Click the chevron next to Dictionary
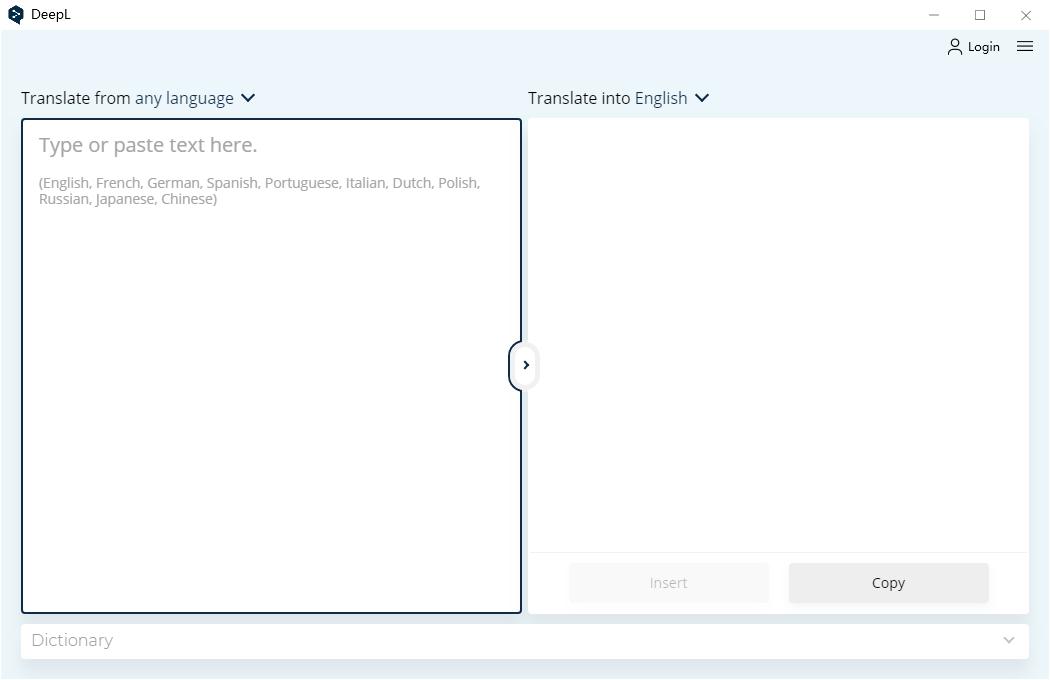Image resolution: width=1050 pixels, height=680 pixels. coord(1008,640)
